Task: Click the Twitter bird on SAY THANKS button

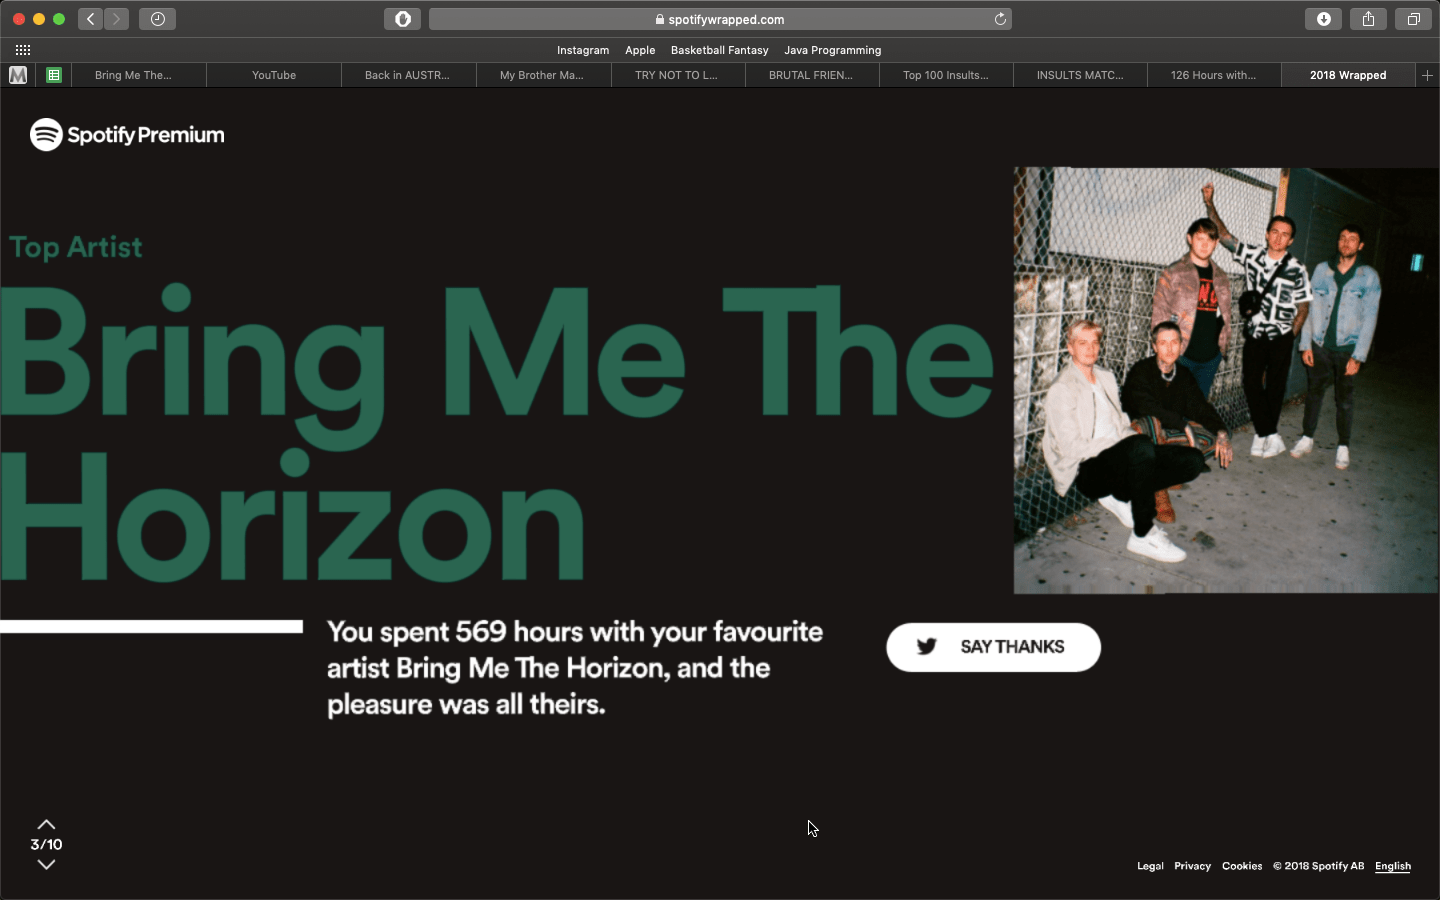Action: click(x=928, y=647)
